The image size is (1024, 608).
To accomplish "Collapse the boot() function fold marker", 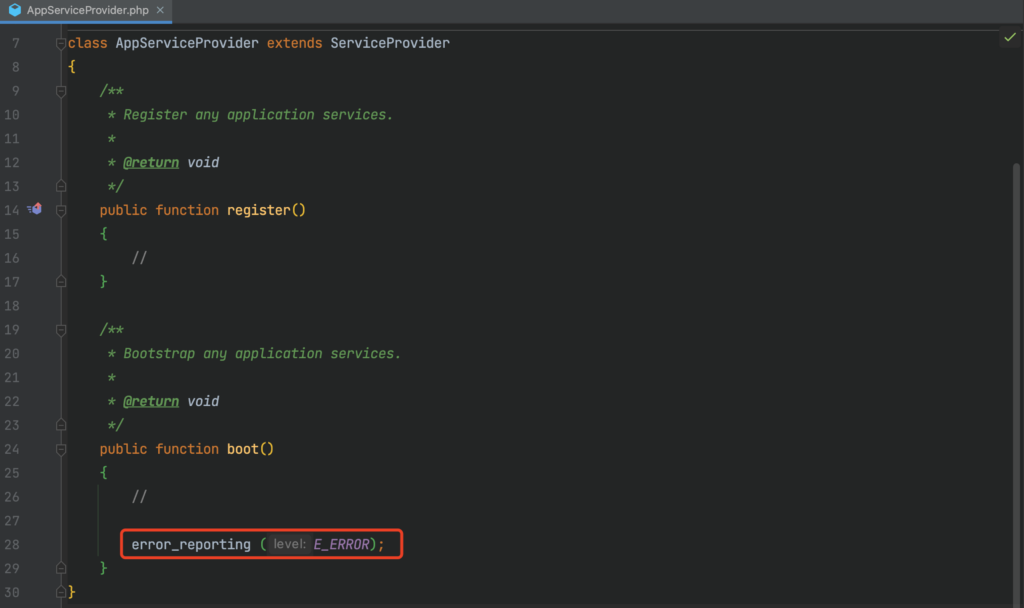I will tap(61, 449).
